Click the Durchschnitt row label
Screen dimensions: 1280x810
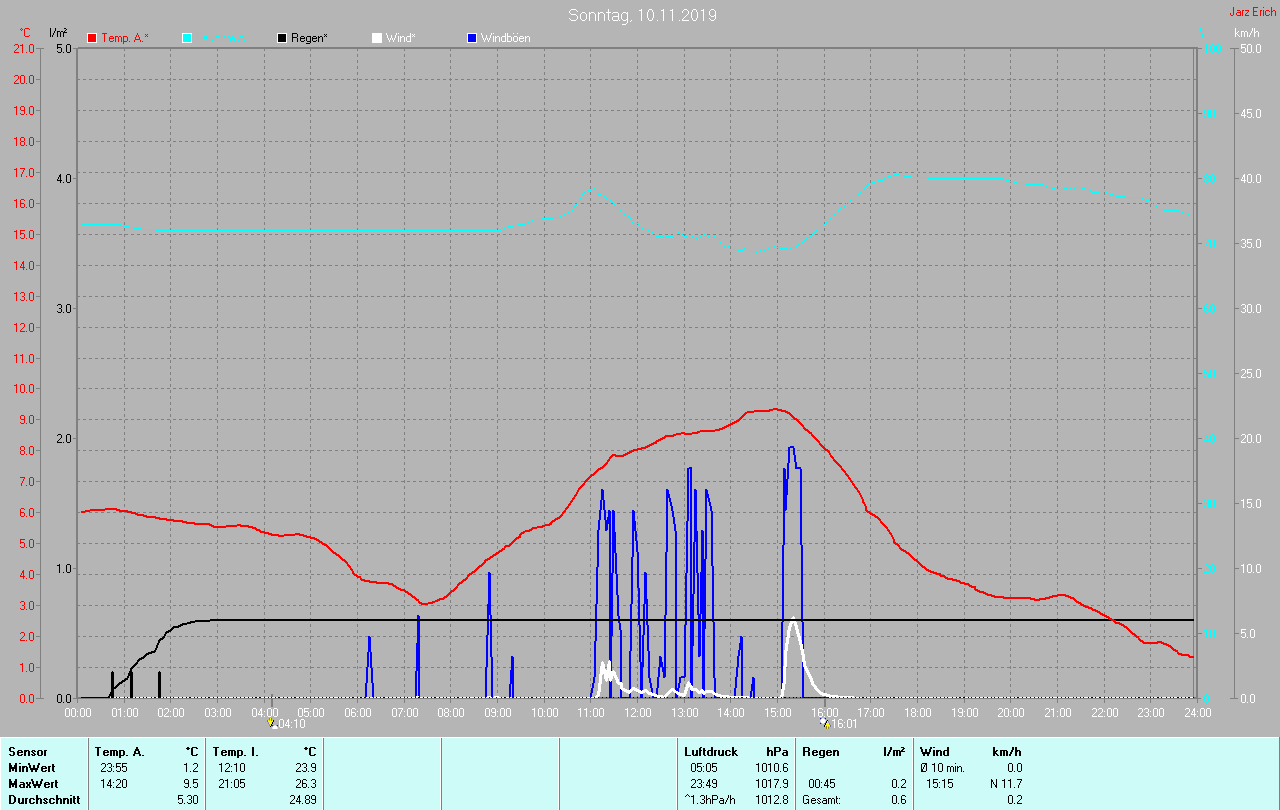[43, 799]
